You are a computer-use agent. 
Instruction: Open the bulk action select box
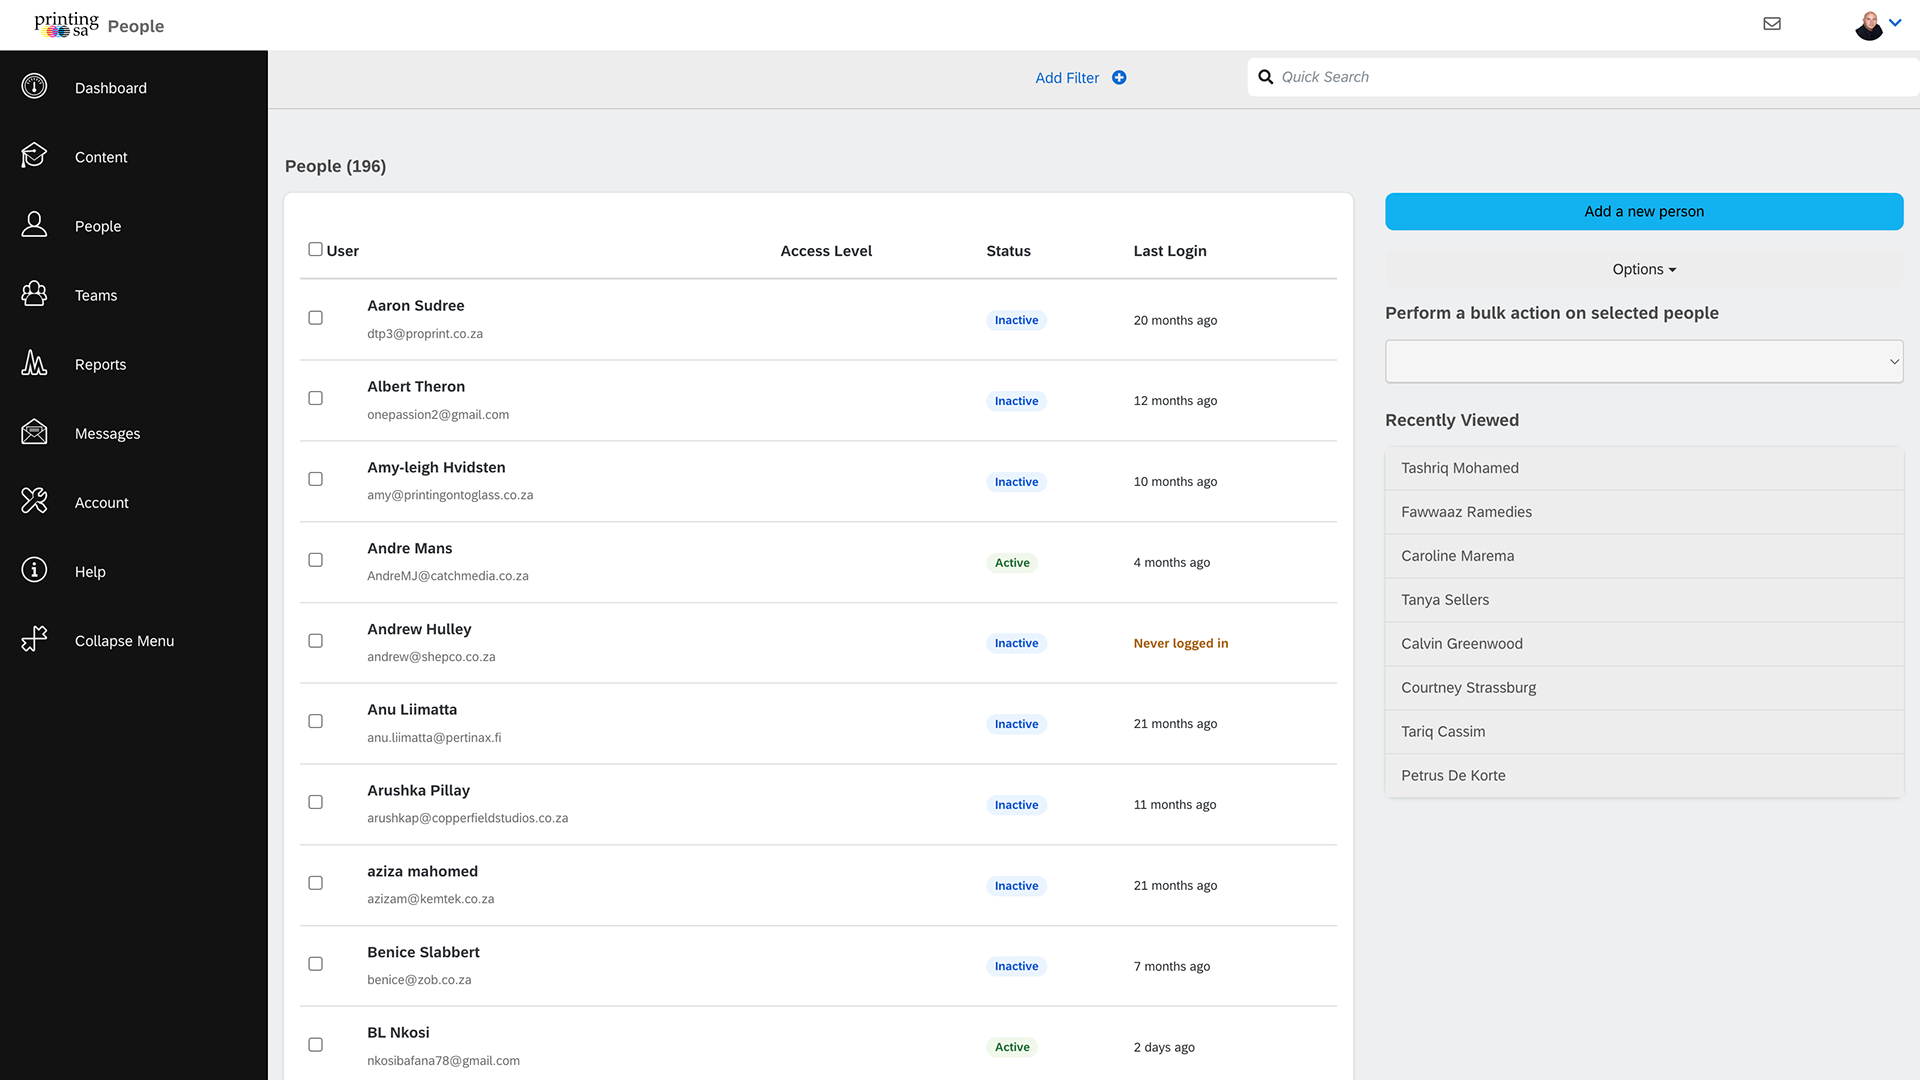click(1644, 361)
